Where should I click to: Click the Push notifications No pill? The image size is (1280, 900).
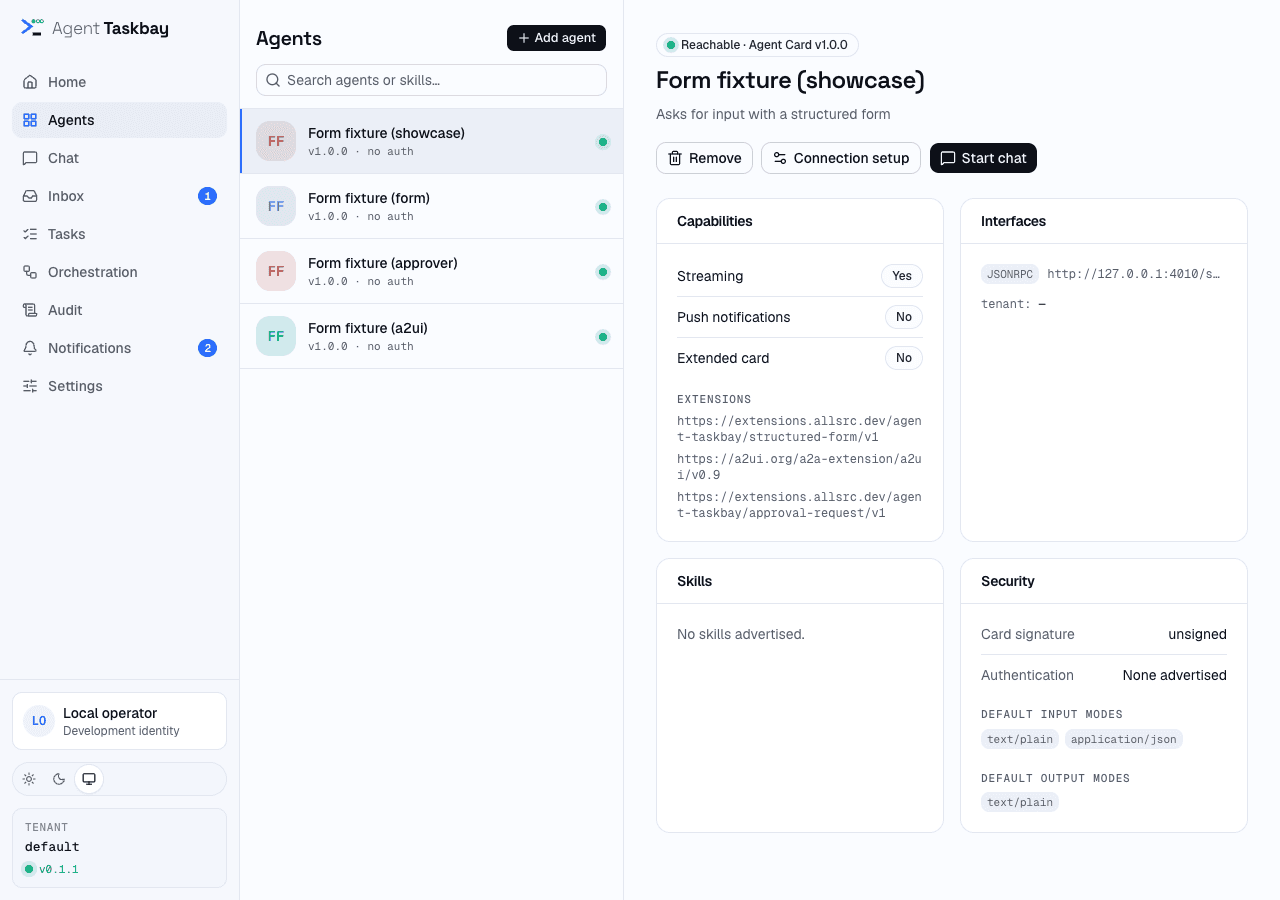pos(904,317)
